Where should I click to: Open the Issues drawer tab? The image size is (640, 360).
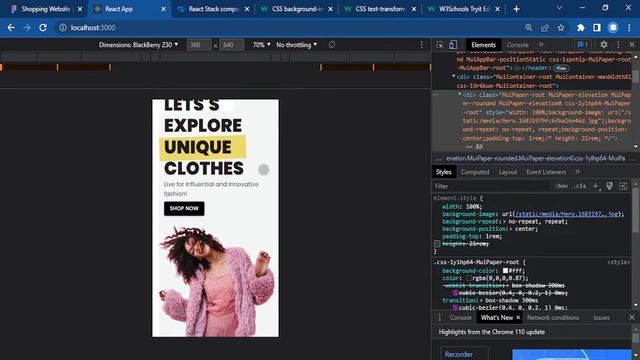coord(601,317)
